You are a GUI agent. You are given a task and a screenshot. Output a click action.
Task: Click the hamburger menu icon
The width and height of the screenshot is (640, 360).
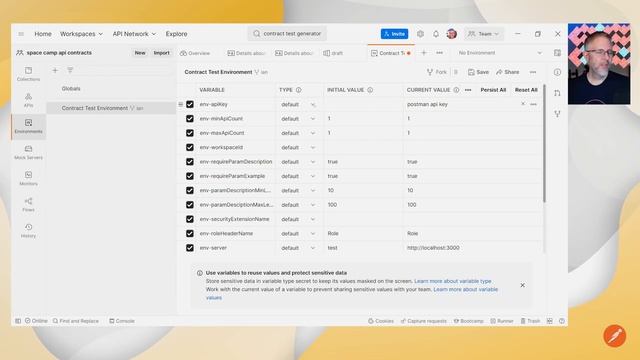point(21,34)
